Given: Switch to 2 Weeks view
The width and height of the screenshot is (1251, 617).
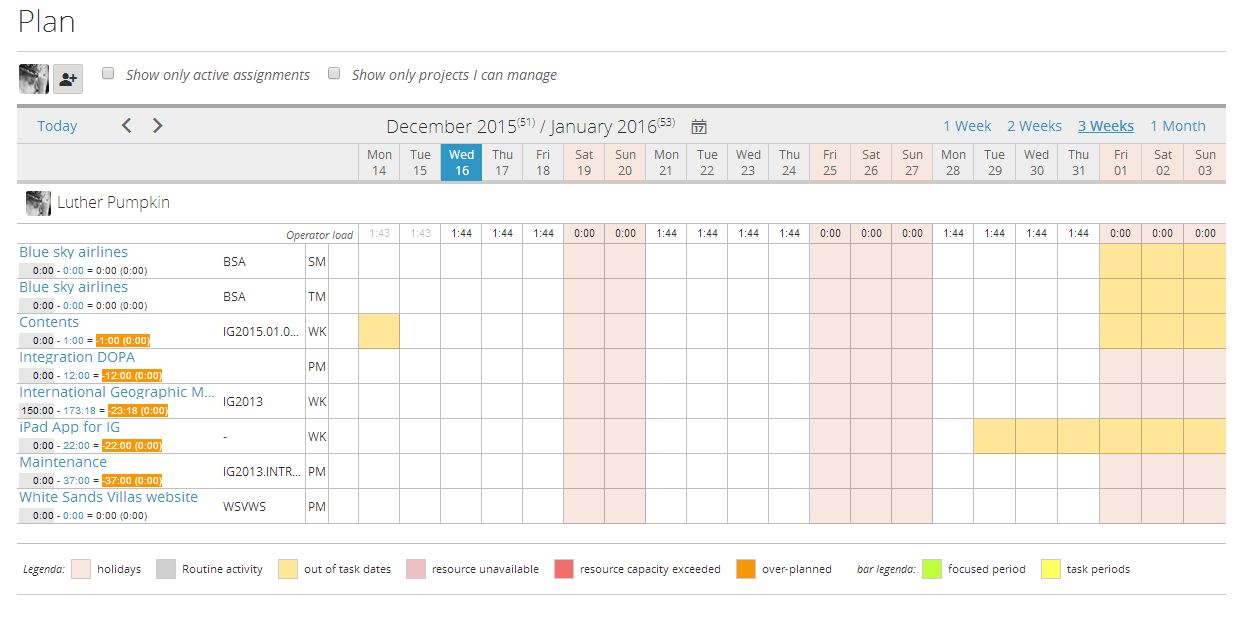Looking at the screenshot, I should [1034, 126].
